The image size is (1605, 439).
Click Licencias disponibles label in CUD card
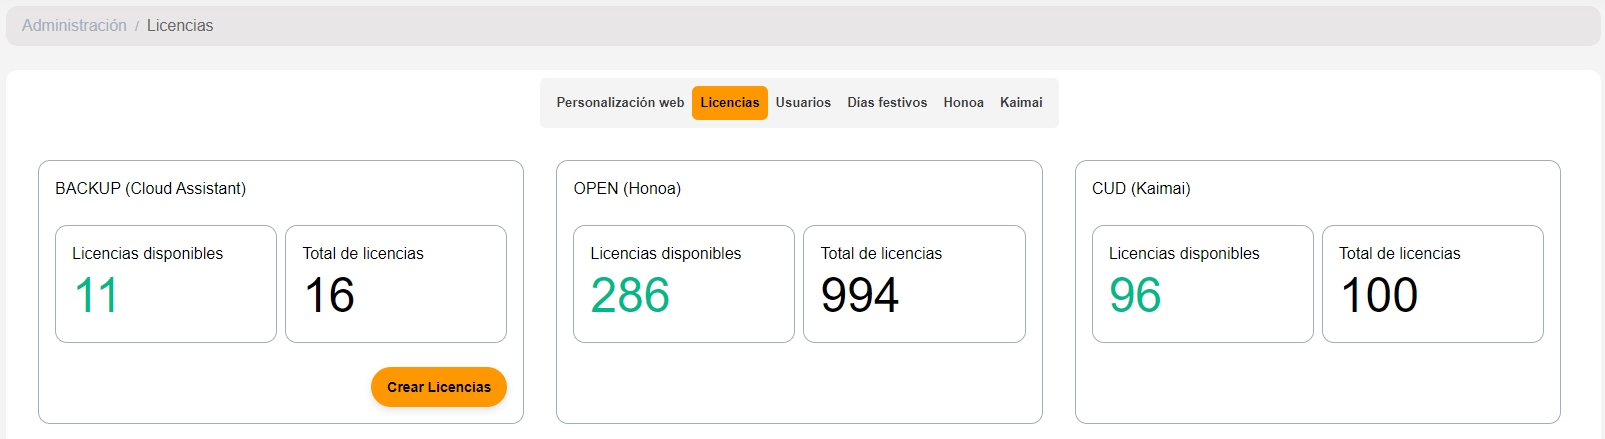click(x=1184, y=254)
